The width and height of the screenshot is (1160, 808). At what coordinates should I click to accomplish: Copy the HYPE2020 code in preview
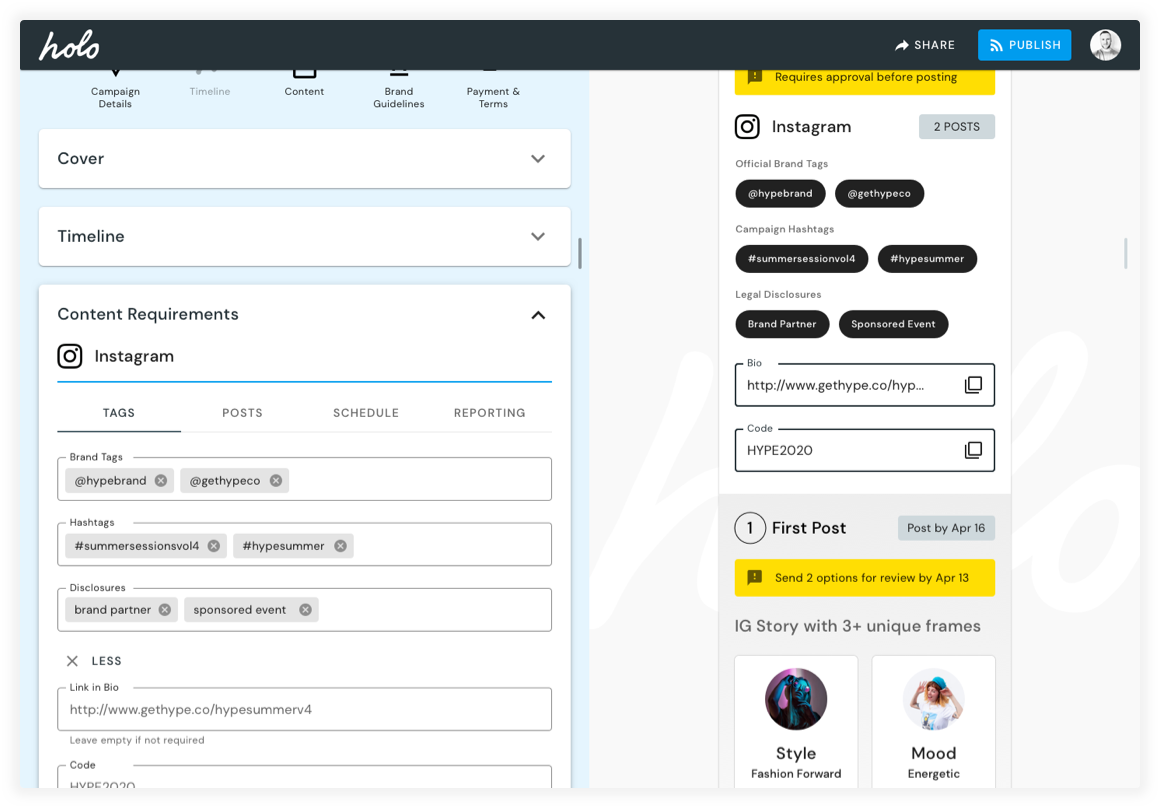[x=973, y=450]
